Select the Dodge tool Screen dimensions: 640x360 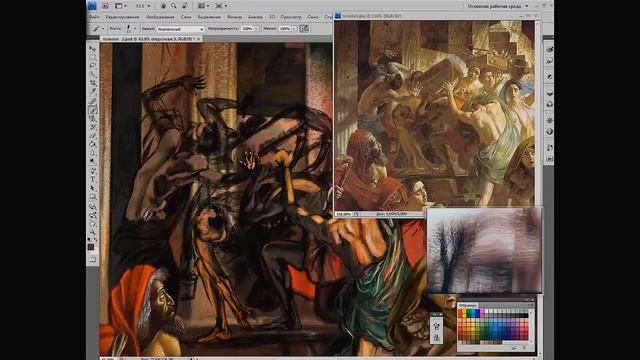pyautogui.click(x=93, y=161)
